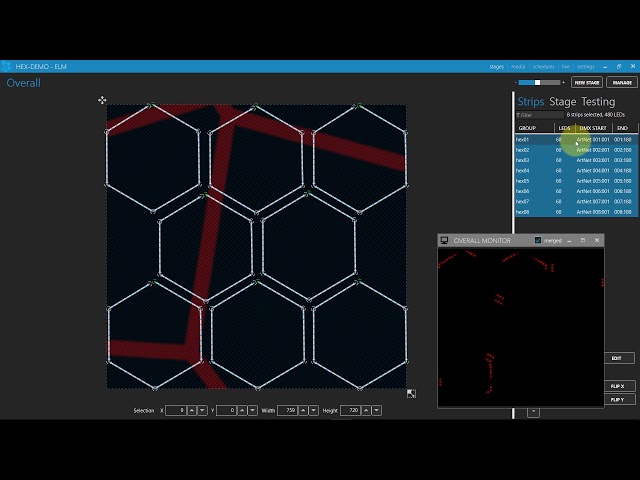This screenshot has width=640, height=480.
Task: Select the hex01 strip row
Action: tap(576, 140)
